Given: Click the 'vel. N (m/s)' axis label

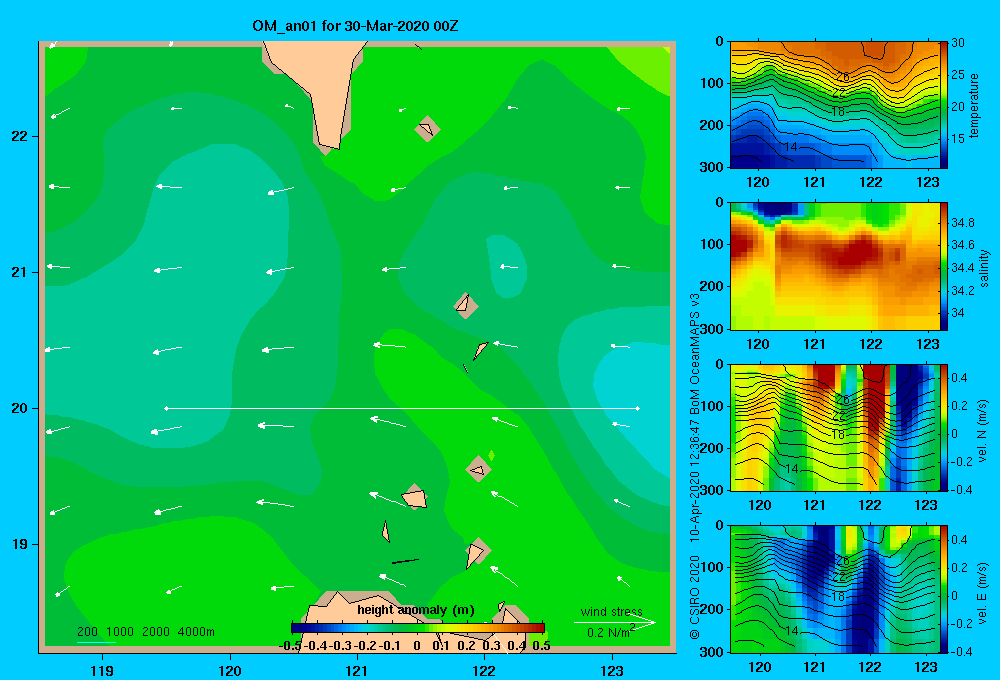Looking at the screenshot, I should [983, 431].
